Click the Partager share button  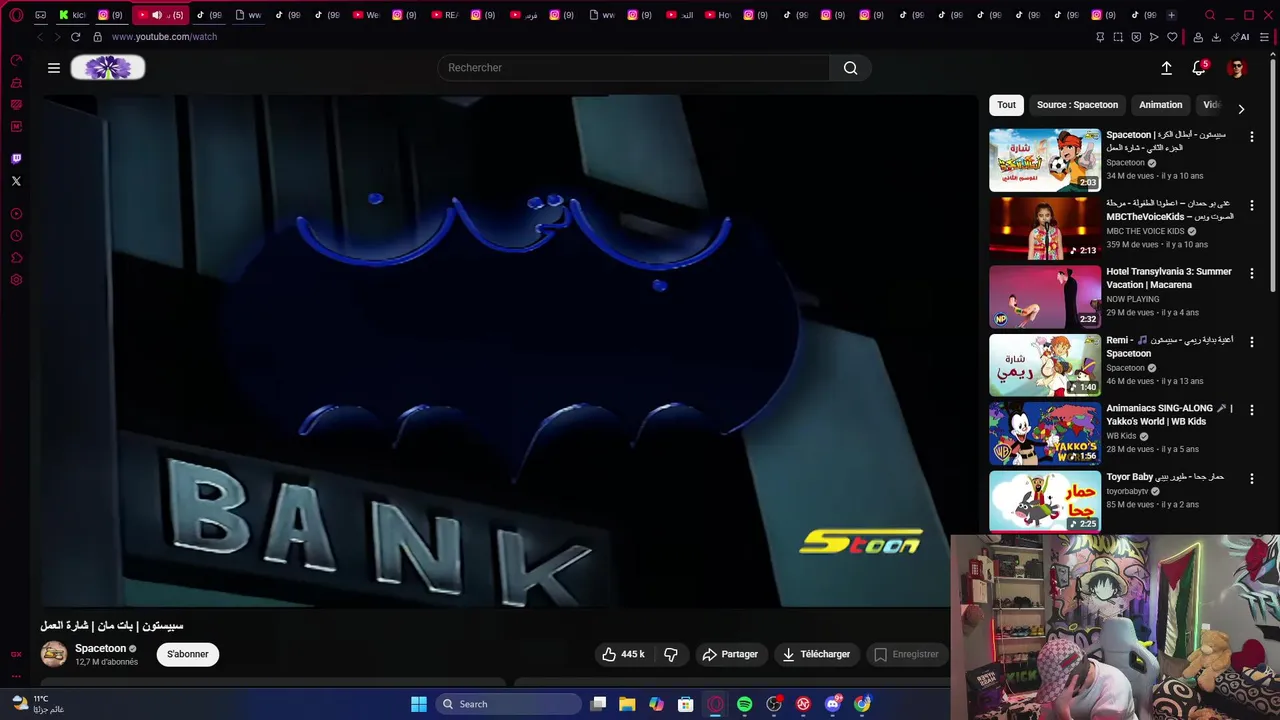pos(730,654)
